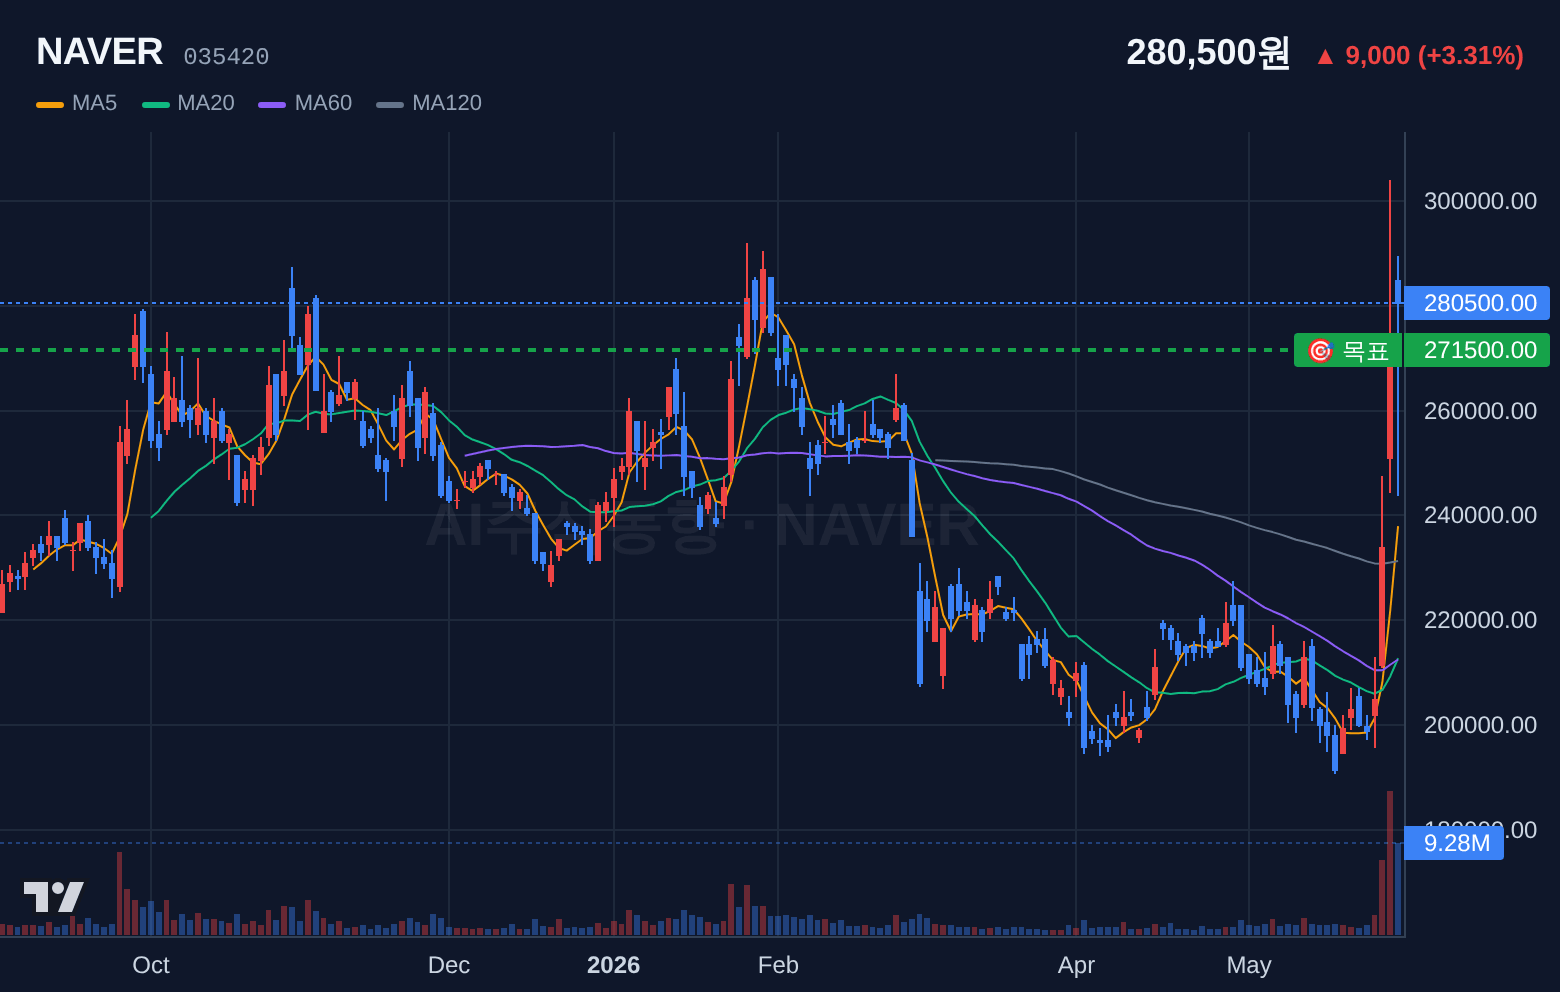The image size is (1560, 992).
Task: Click the current price 280,500원
Action: point(1208,52)
